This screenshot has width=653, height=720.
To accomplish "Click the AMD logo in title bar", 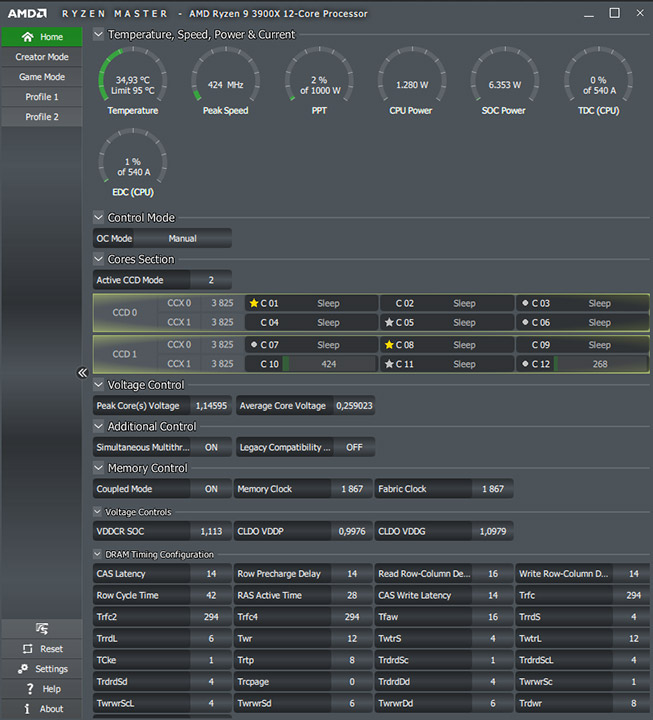I will point(27,13).
